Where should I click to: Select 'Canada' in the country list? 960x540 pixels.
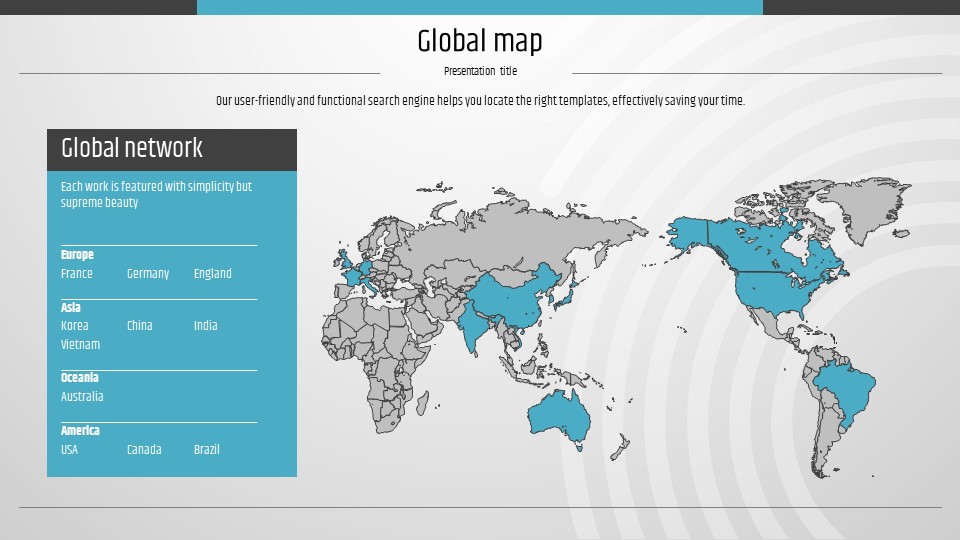pyautogui.click(x=144, y=450)
